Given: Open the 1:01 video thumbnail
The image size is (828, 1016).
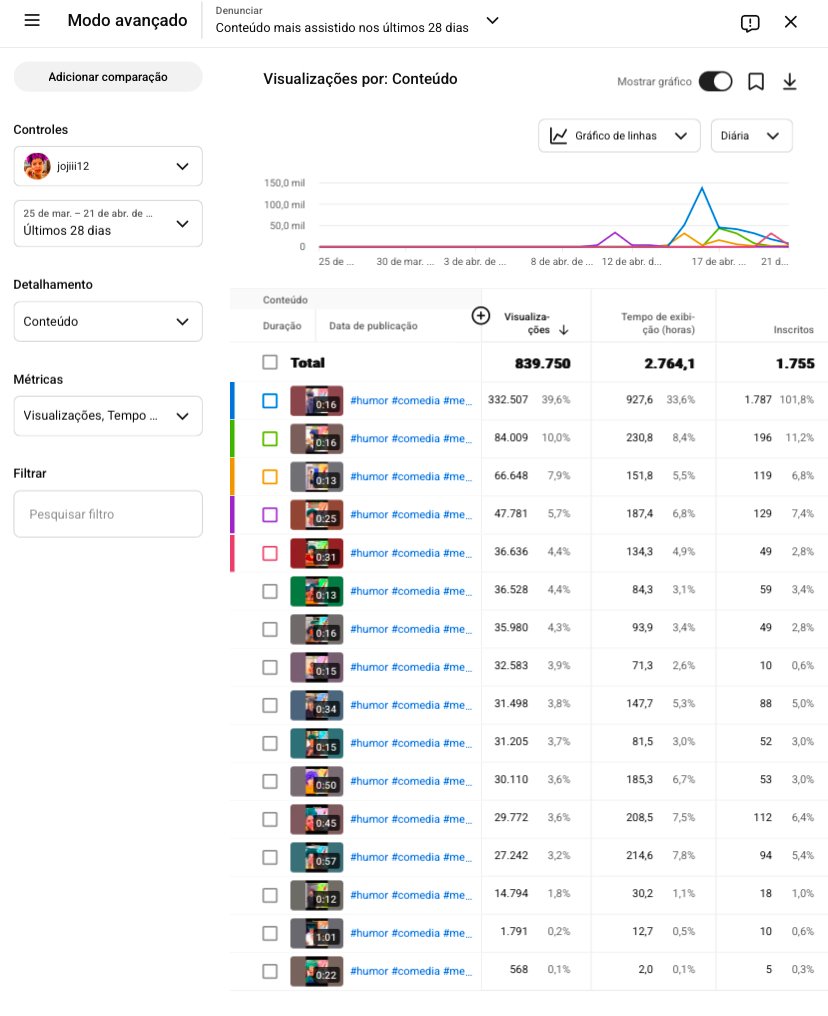Looking at the screenshot, I should coord(316,933).
